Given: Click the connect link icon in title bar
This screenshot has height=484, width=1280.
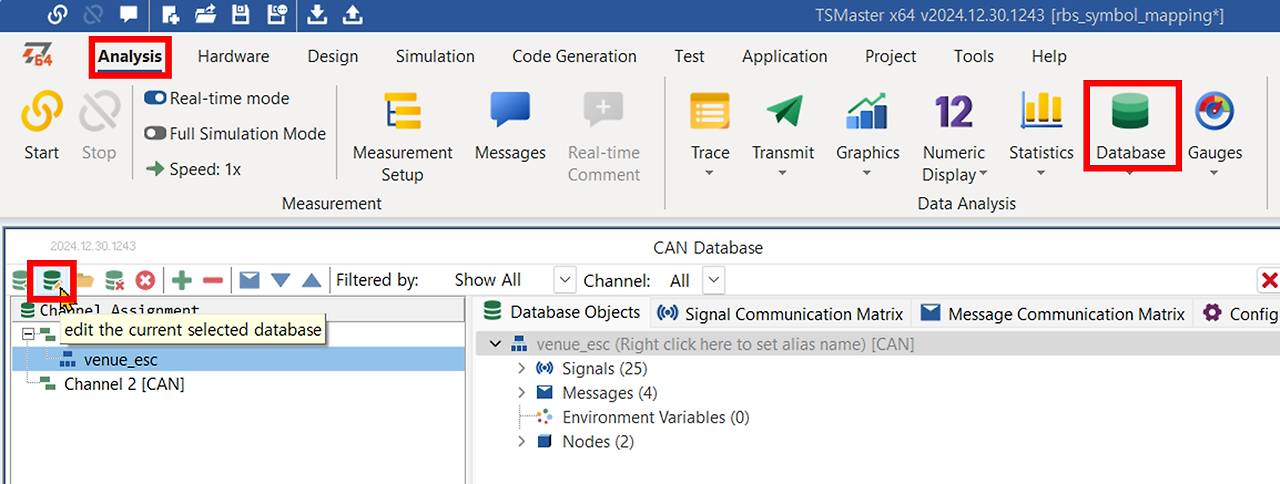Looking at the screenshot, I should (x=58, y=14).
